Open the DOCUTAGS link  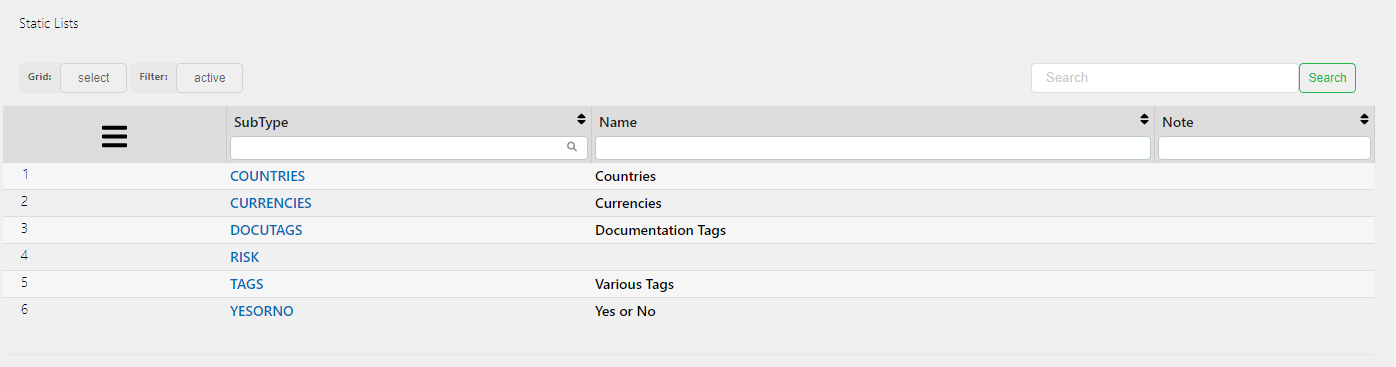266,230
